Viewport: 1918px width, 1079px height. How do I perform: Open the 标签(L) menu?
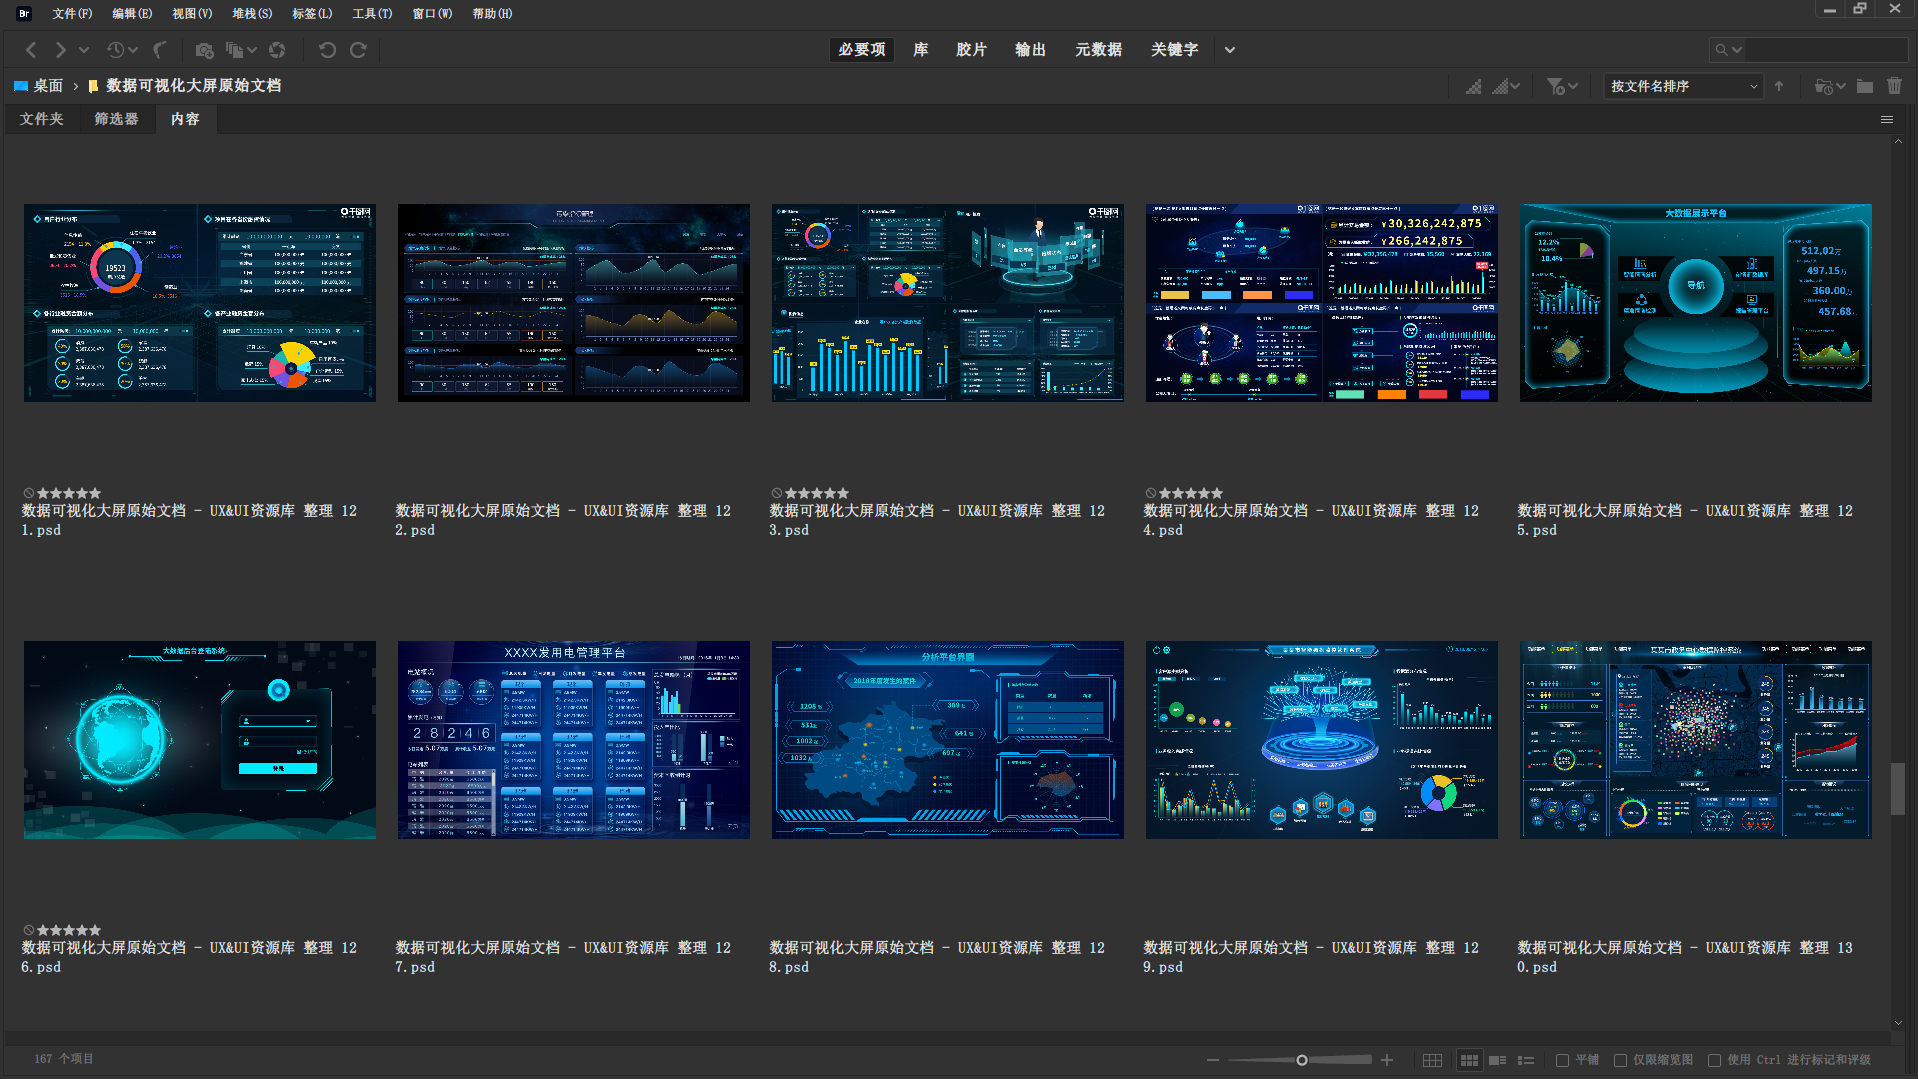(x=312, y=14)
